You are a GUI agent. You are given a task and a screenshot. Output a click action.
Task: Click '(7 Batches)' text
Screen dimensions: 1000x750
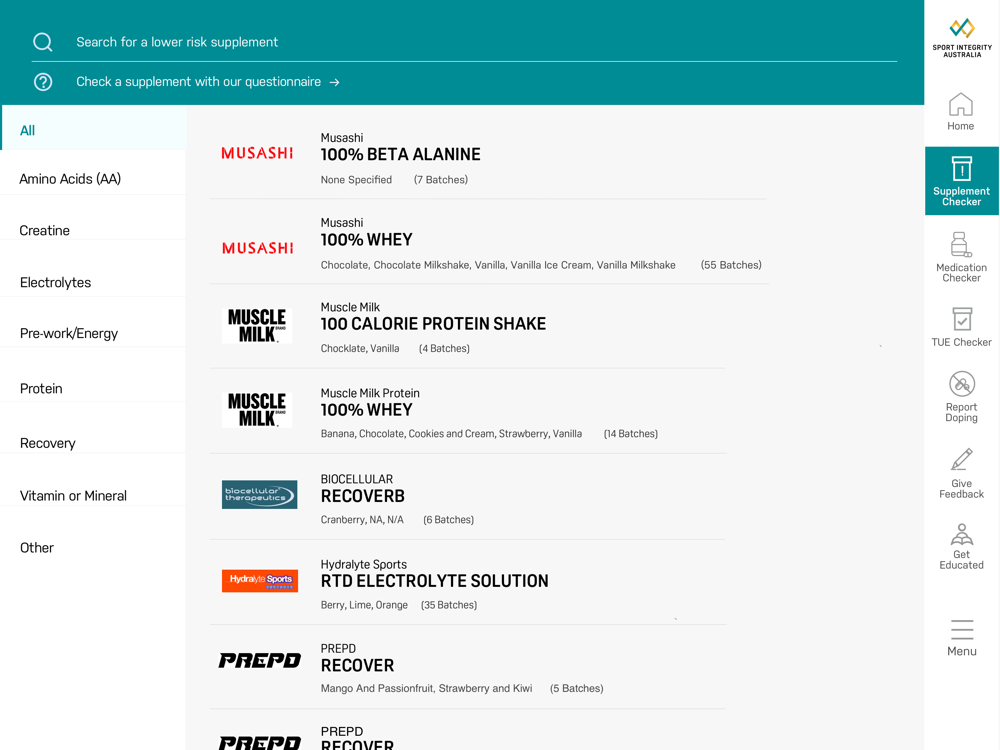coord(441,180)
